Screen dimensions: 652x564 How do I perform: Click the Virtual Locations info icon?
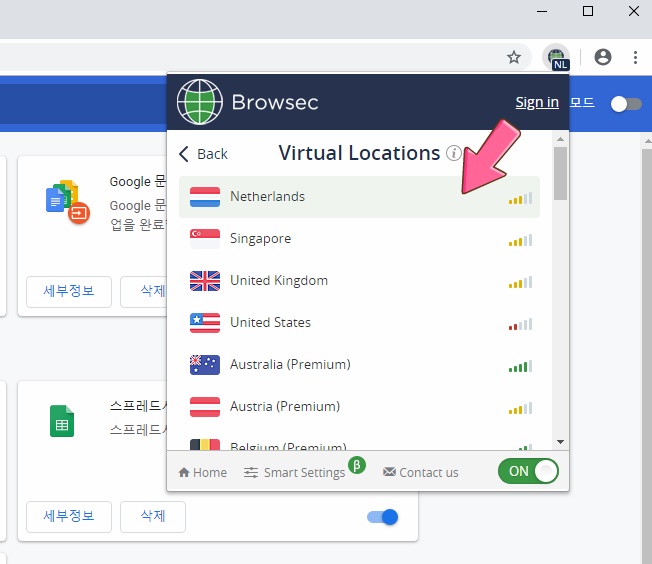pos(454,153)
